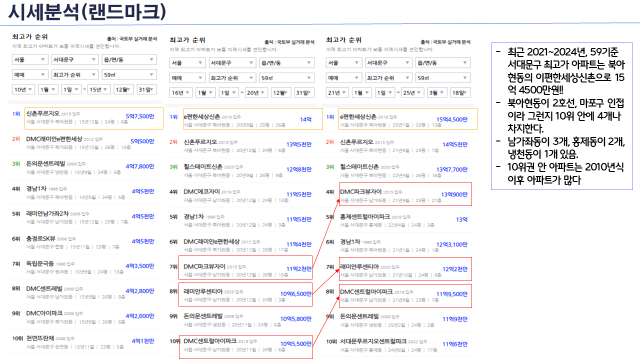This screenshot has height=360, width=640.
Task: Open the 10년 start-year dropdown
Action: [x=23, y=89]
